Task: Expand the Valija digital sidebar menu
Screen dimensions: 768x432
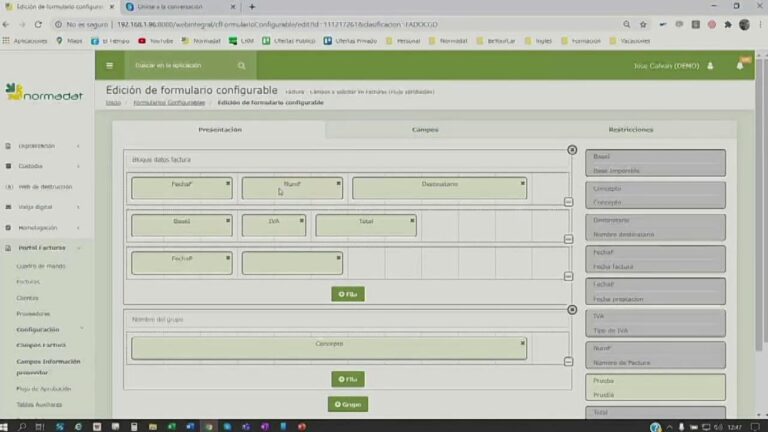Action: 43,207
